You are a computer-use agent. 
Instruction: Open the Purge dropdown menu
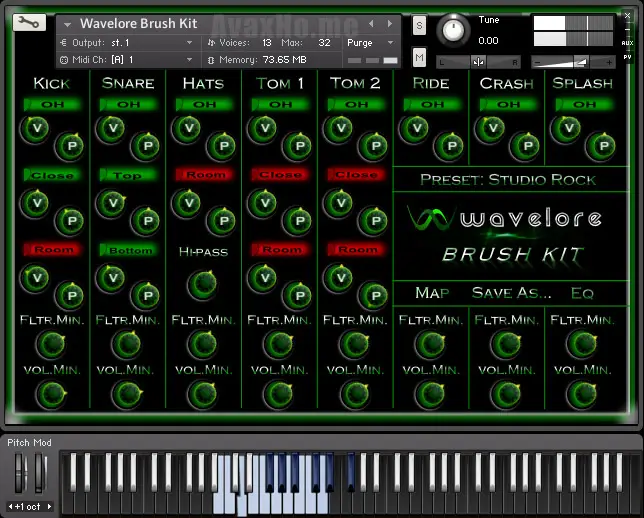click(370, 43)
